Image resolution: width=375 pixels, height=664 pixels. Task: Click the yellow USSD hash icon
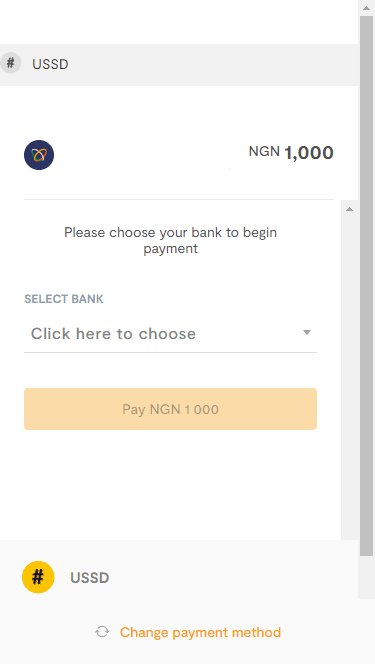click(38, 577)
